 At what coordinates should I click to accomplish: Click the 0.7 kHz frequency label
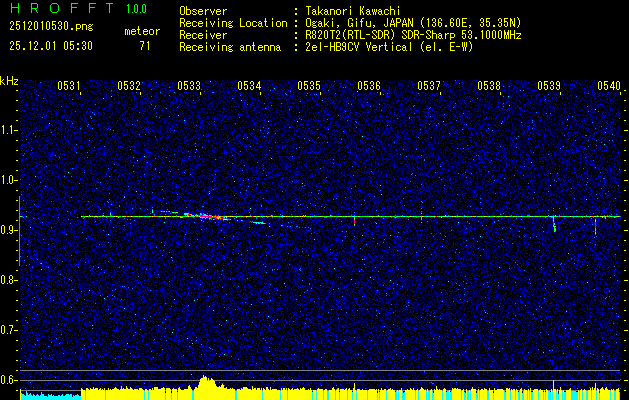[x=9, y=330]
